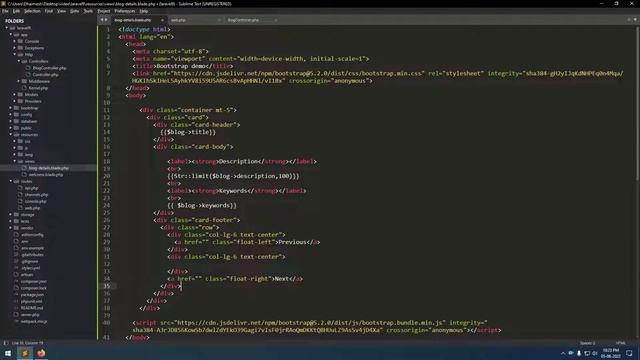The image size is (640, 360).
Task: Open the Find menu
Action: (49, 11)
